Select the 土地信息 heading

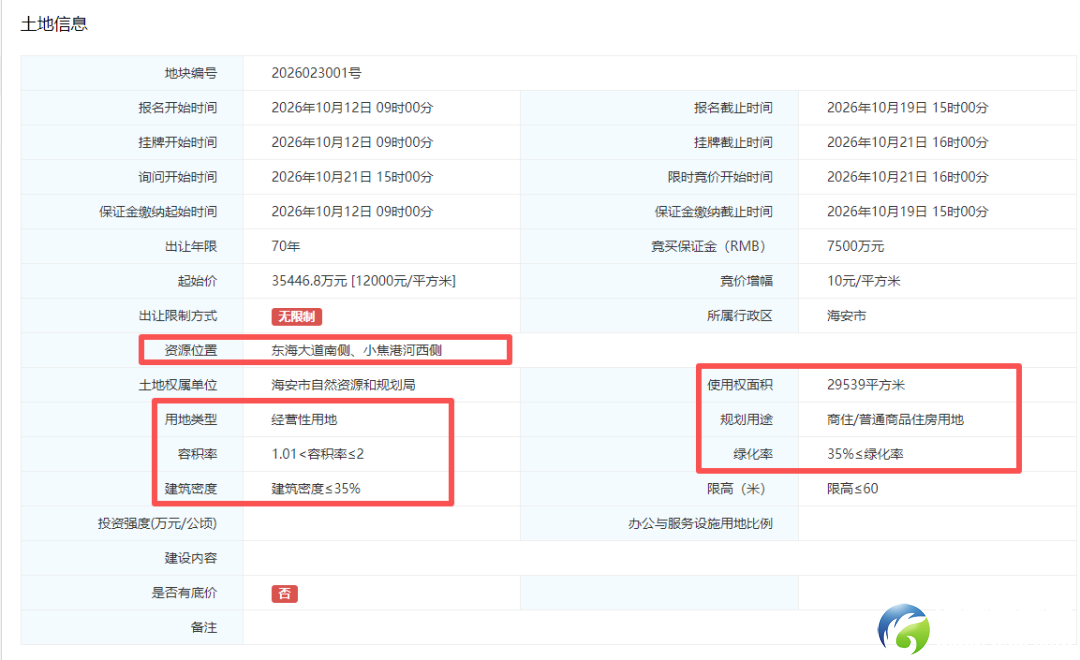coord(54,24)
